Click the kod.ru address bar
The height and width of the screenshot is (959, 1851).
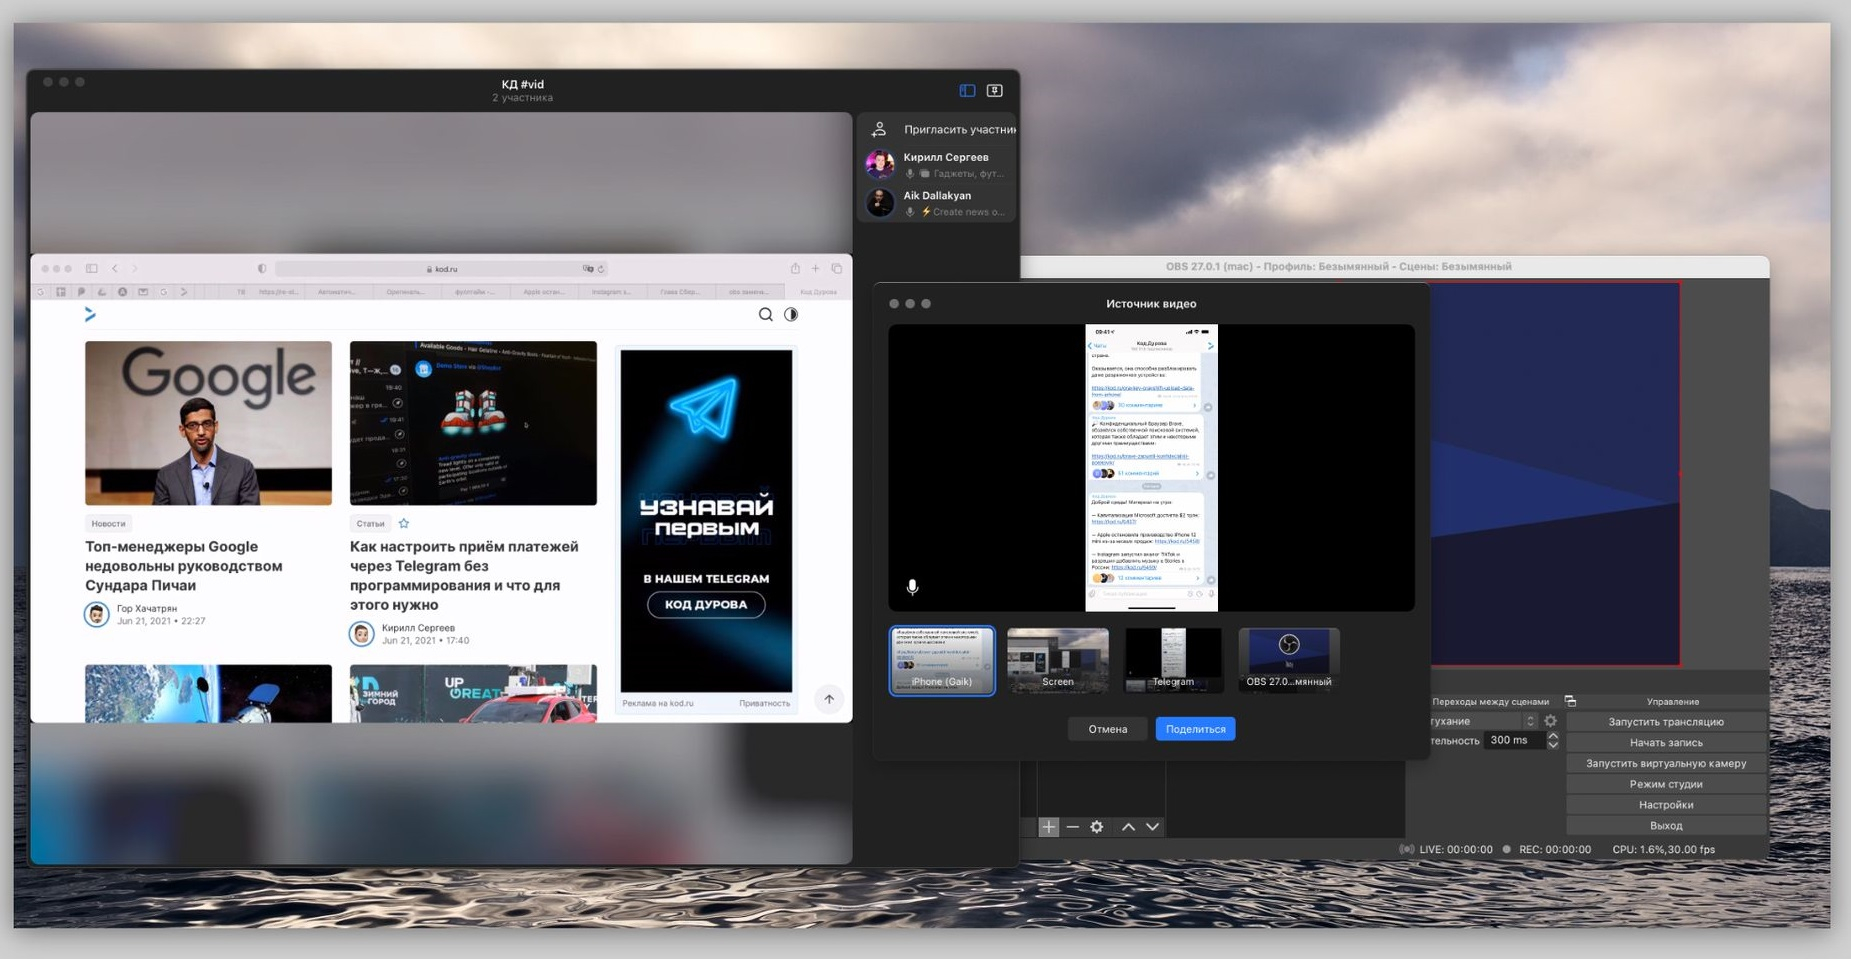pos(442,269)
